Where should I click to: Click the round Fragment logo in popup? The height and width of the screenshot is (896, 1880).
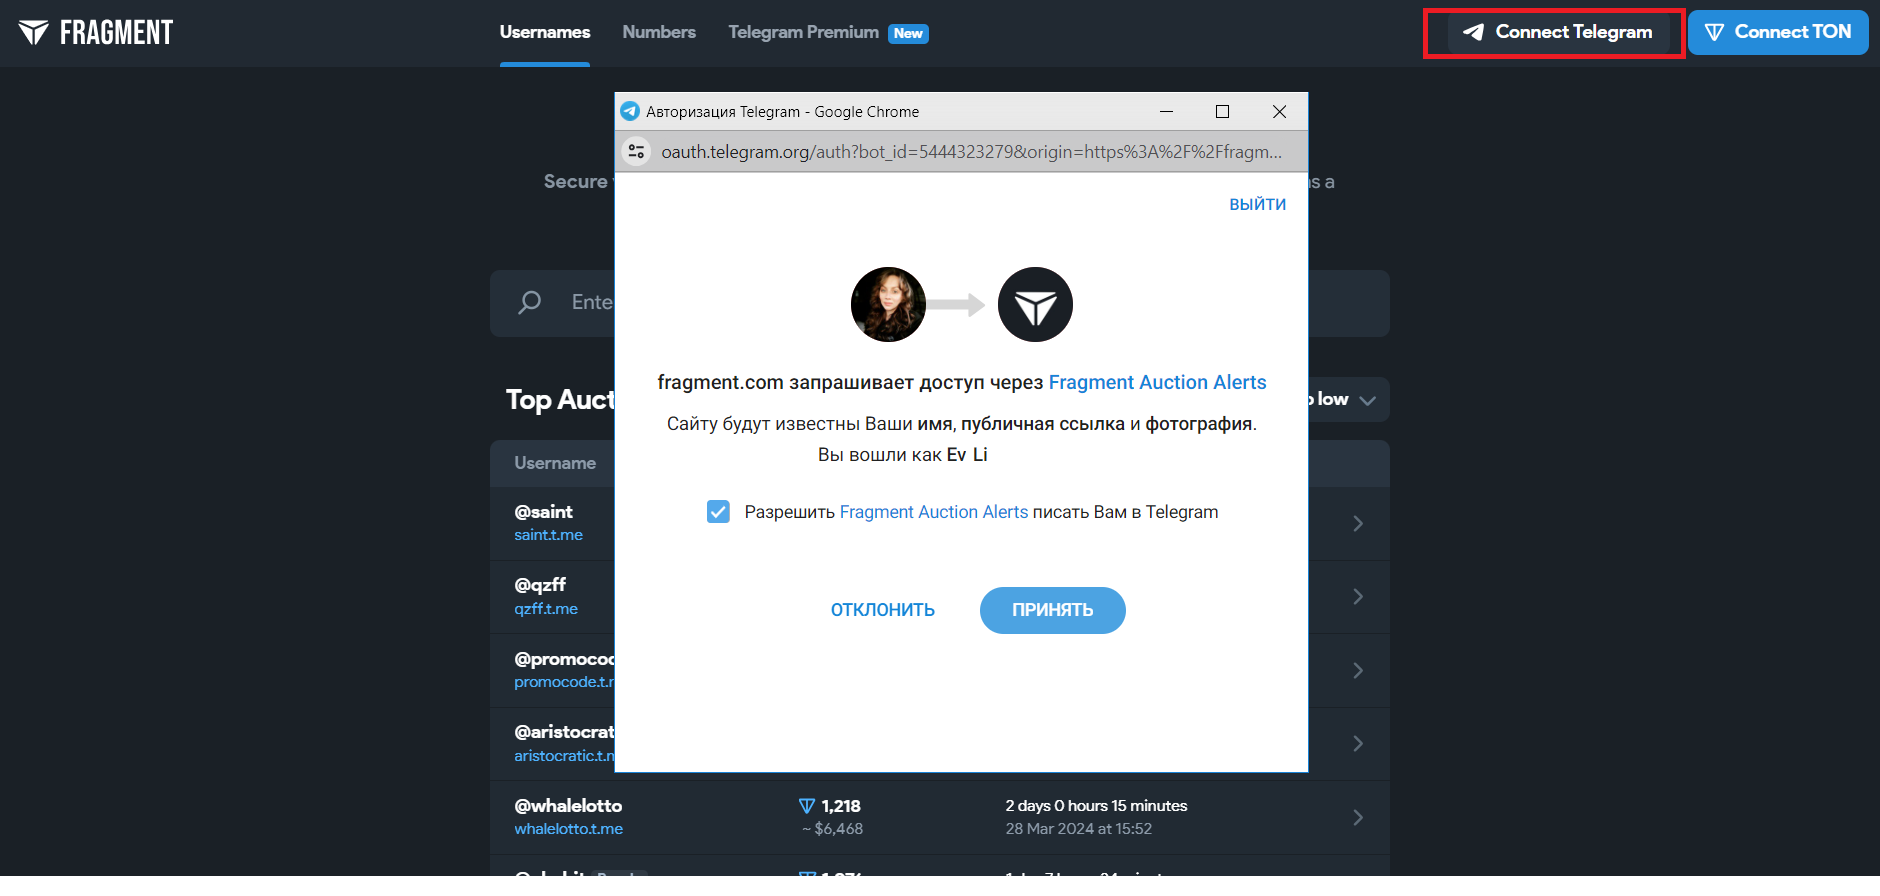click(1035, 304)
